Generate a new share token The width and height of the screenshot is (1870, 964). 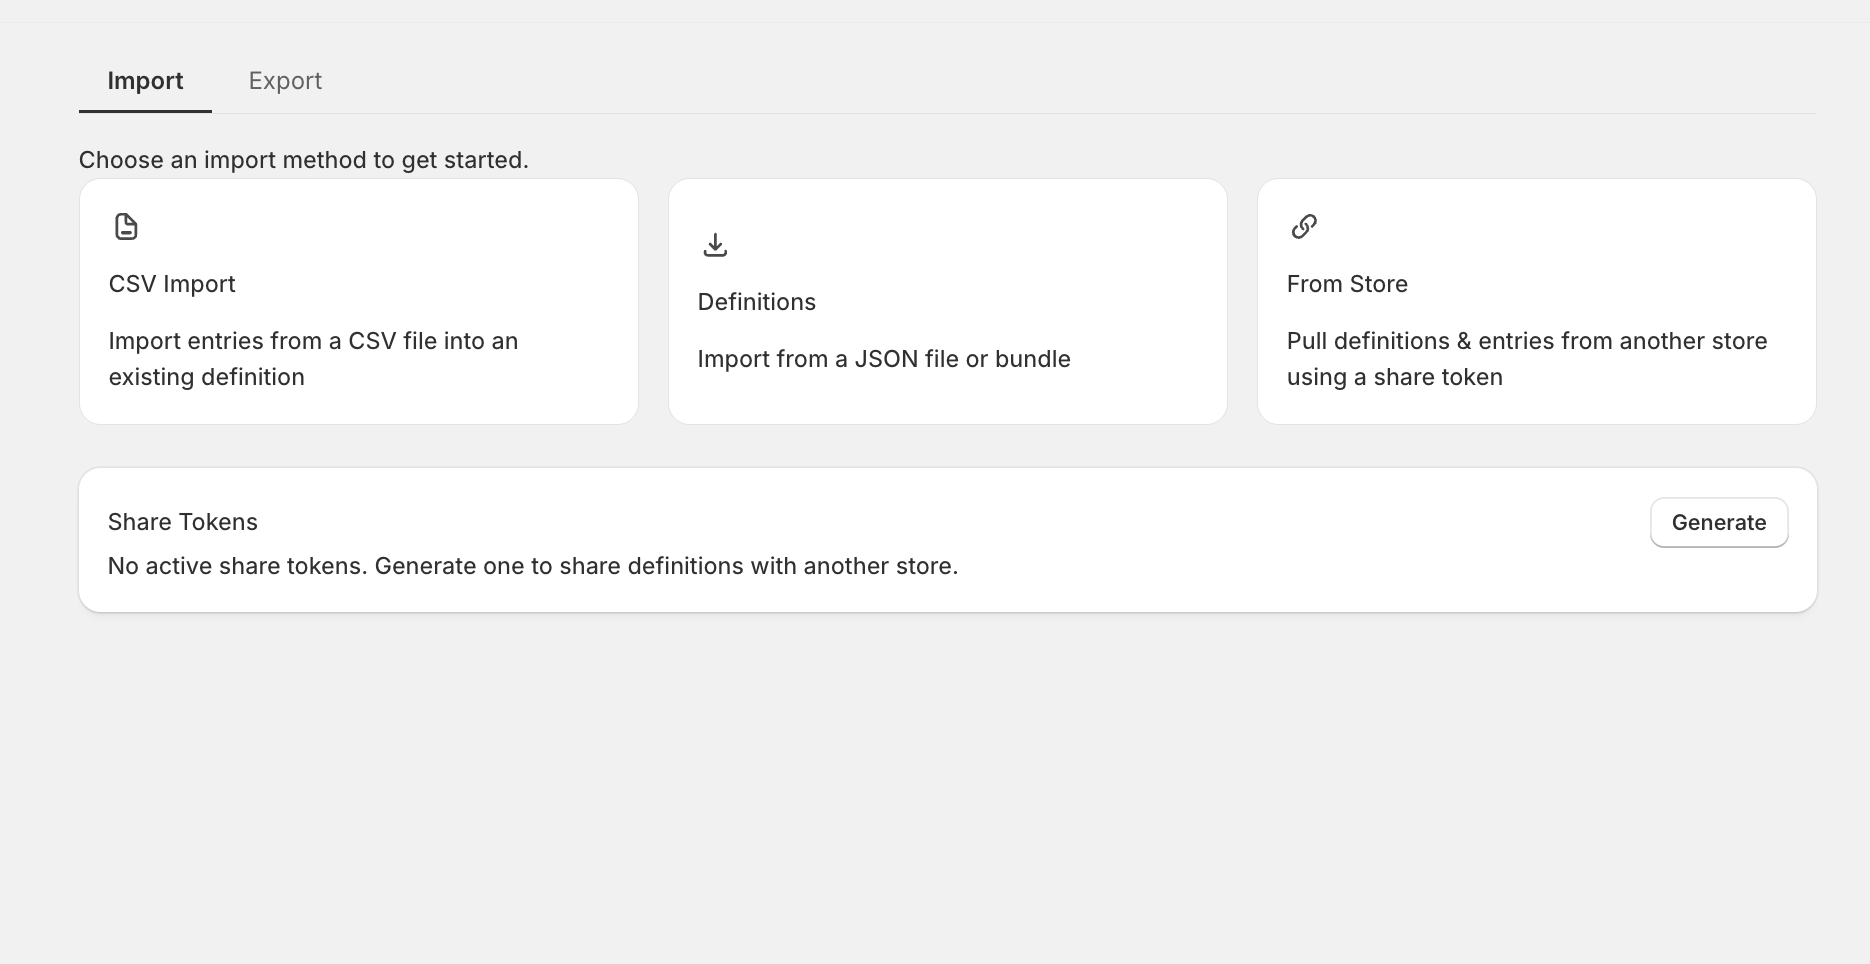1719,523
